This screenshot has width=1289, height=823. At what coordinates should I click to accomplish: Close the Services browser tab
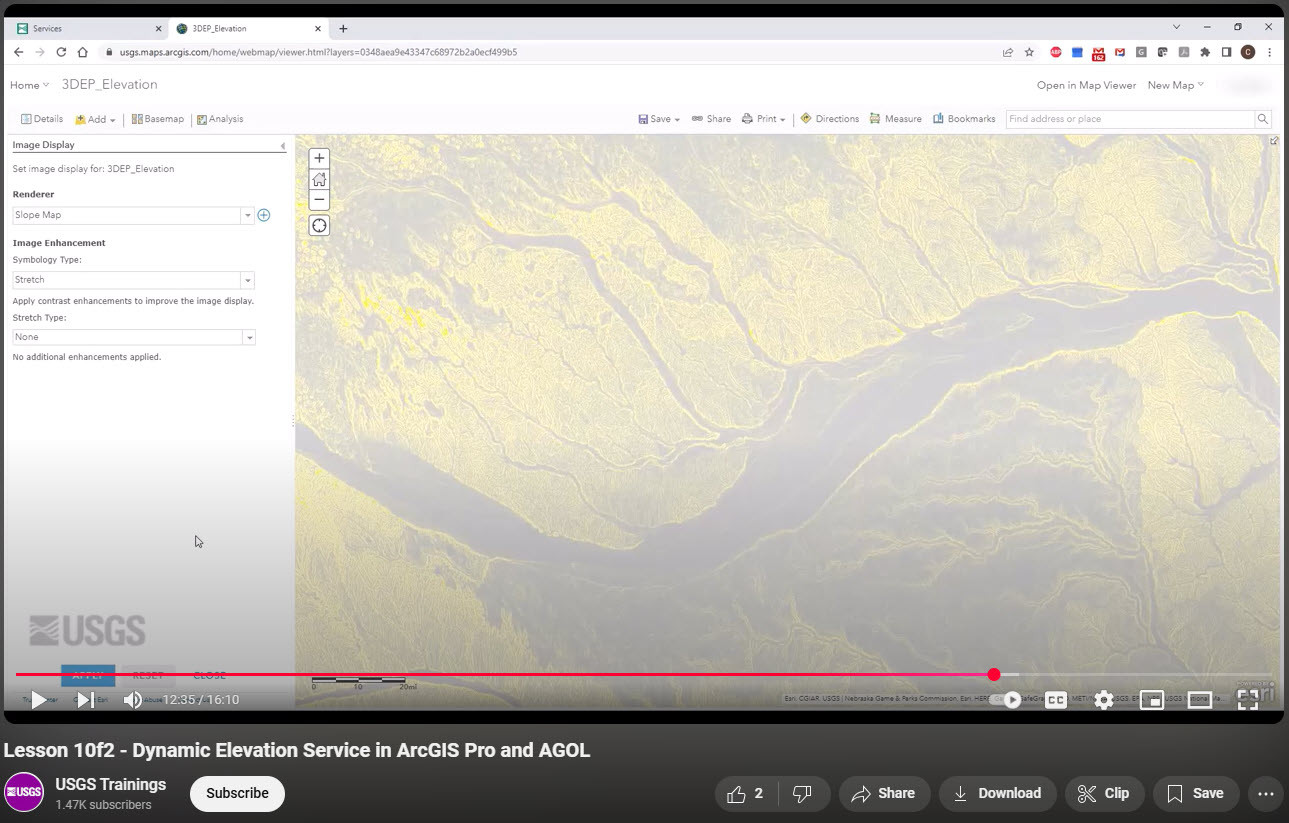click(158, 29)
